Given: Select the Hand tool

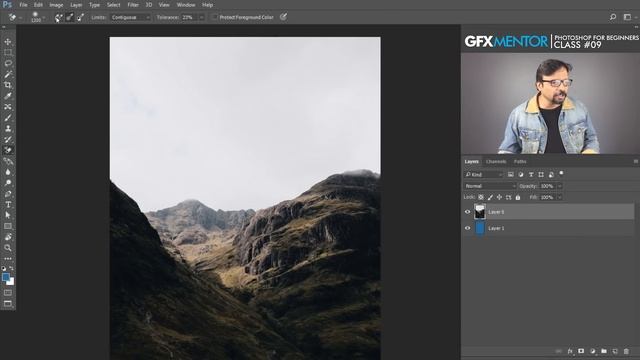Looking at the screenshot, I should pos(8,237).
